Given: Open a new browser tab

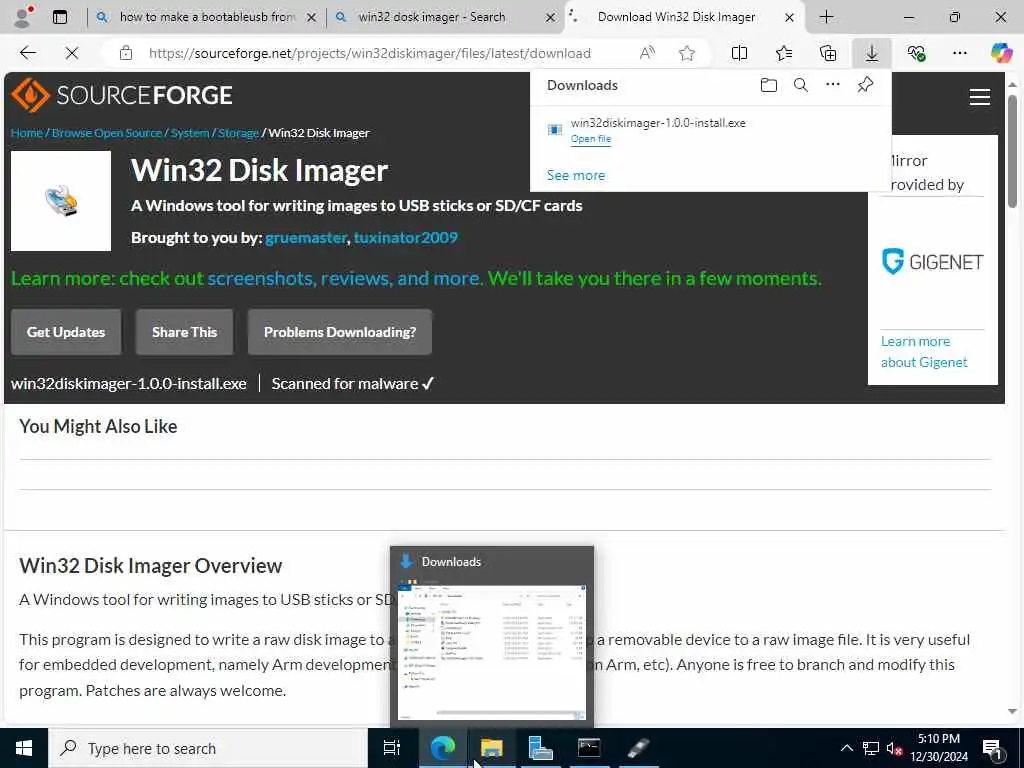Looking at the screenshot, I should coord(826,17).
